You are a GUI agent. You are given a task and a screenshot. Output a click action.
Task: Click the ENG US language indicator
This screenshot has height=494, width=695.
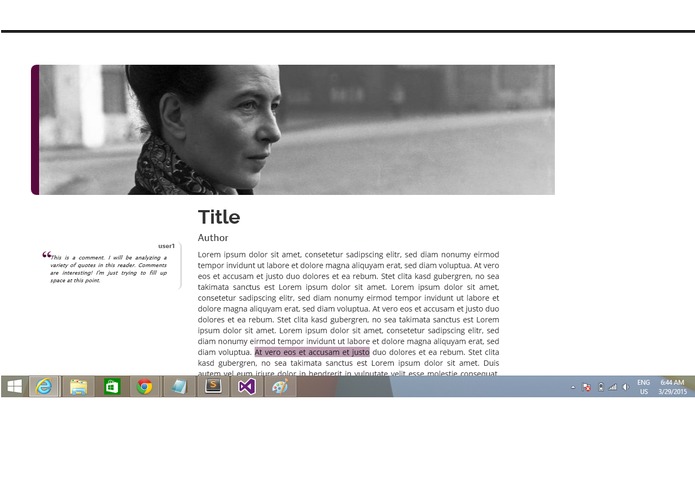pyautogui.click(x=644, y=387)
